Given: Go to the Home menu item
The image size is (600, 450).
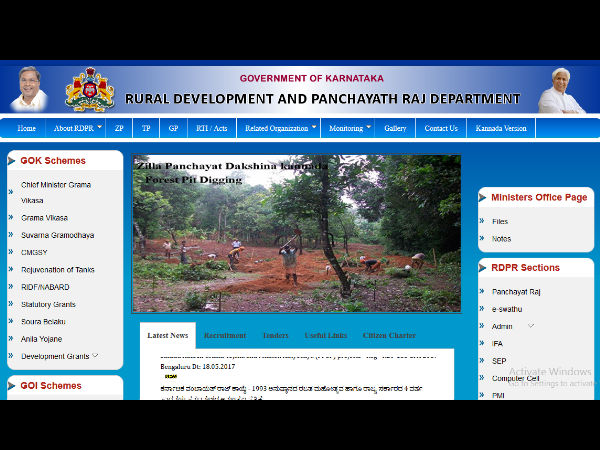Looking at the screenshot, I should pyautogui.click(x=27, y=128).
